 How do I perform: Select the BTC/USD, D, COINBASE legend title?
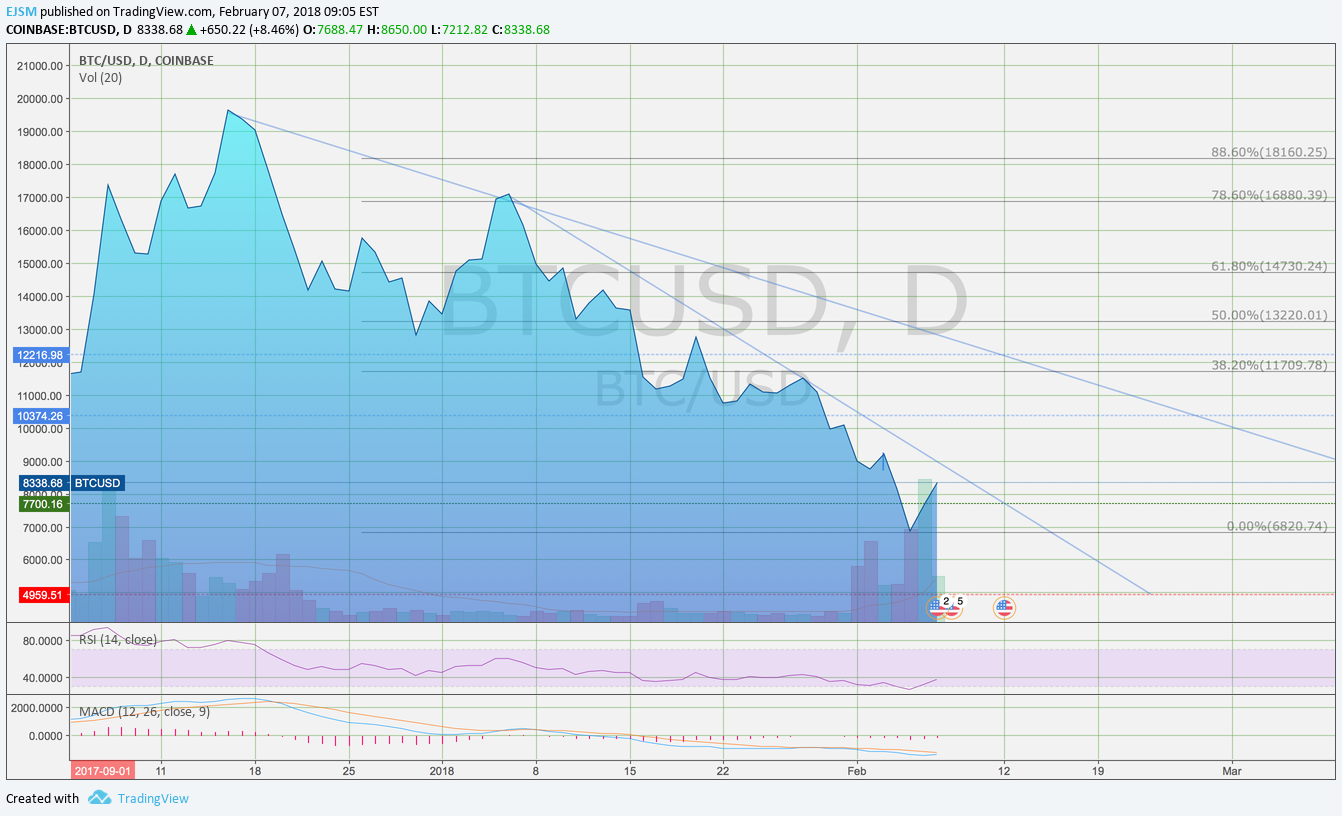point(146,60)
